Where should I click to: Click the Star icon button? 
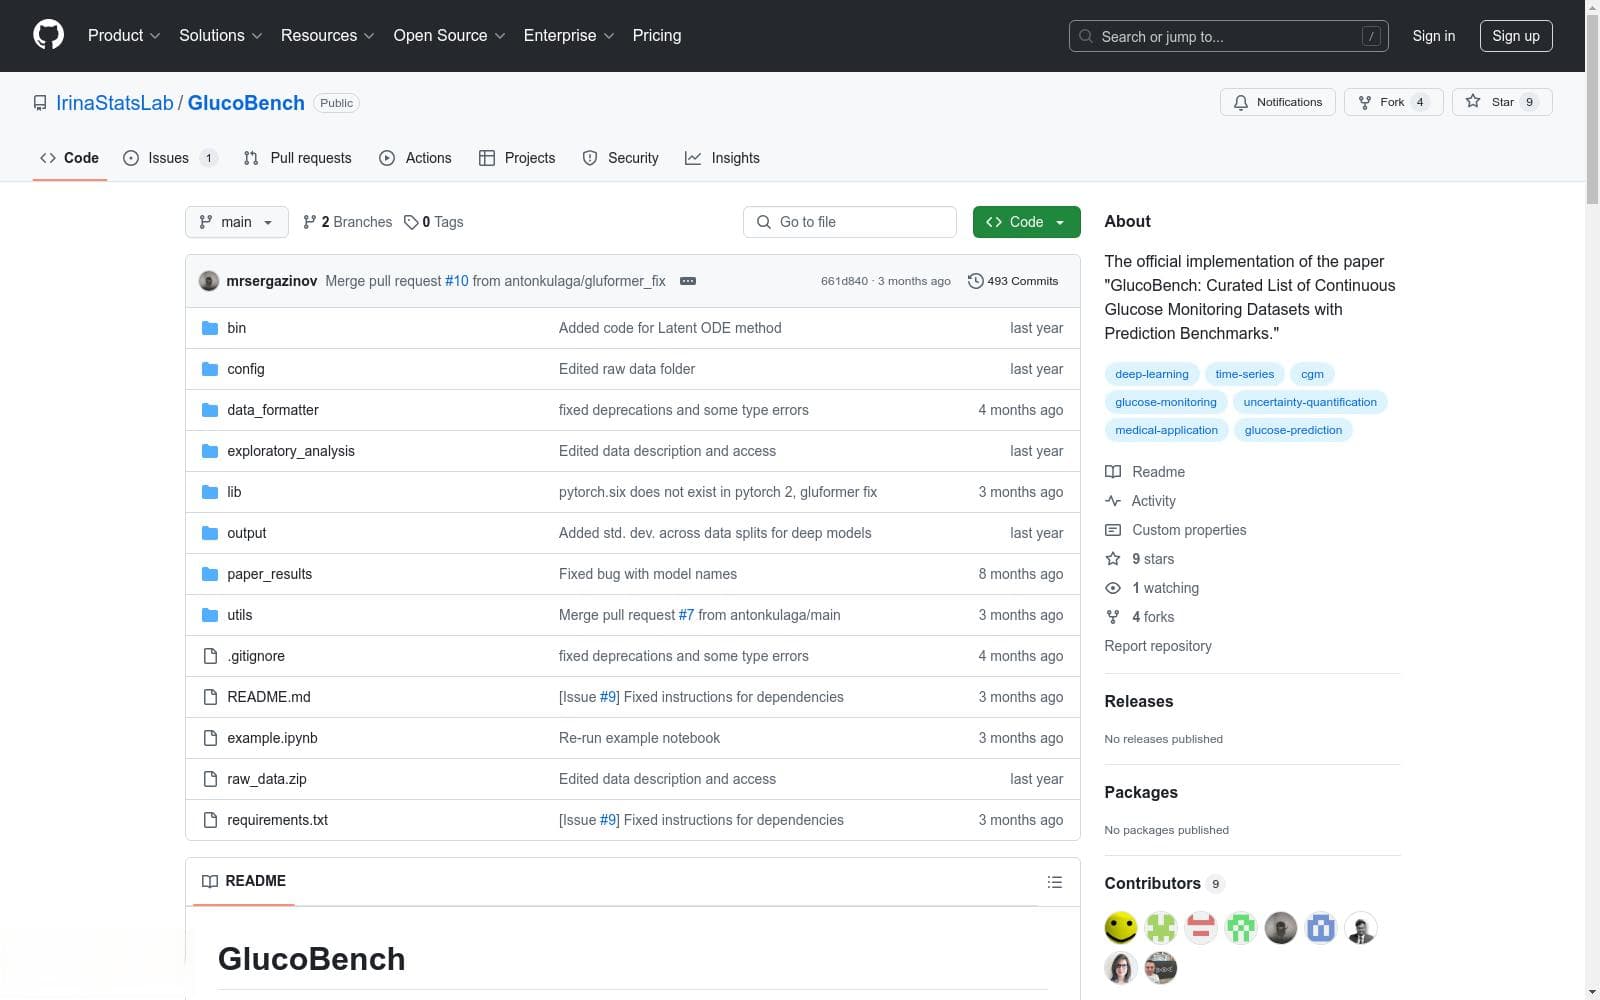pos(1502,102)
